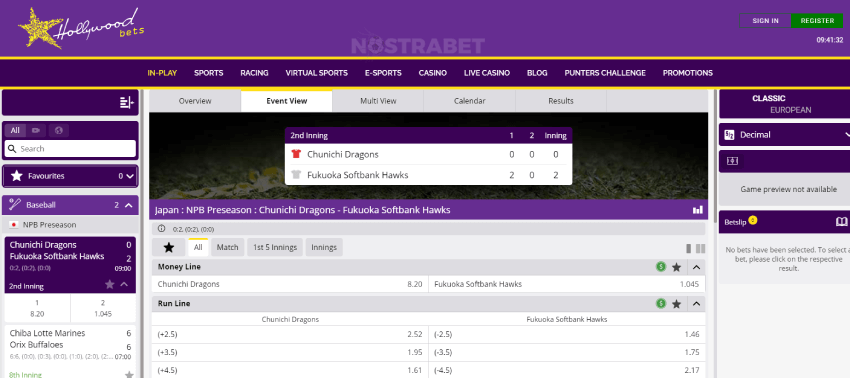Collapse the Baseball section
The width and height of the screenshot is (850, 378).
[128, 205]
